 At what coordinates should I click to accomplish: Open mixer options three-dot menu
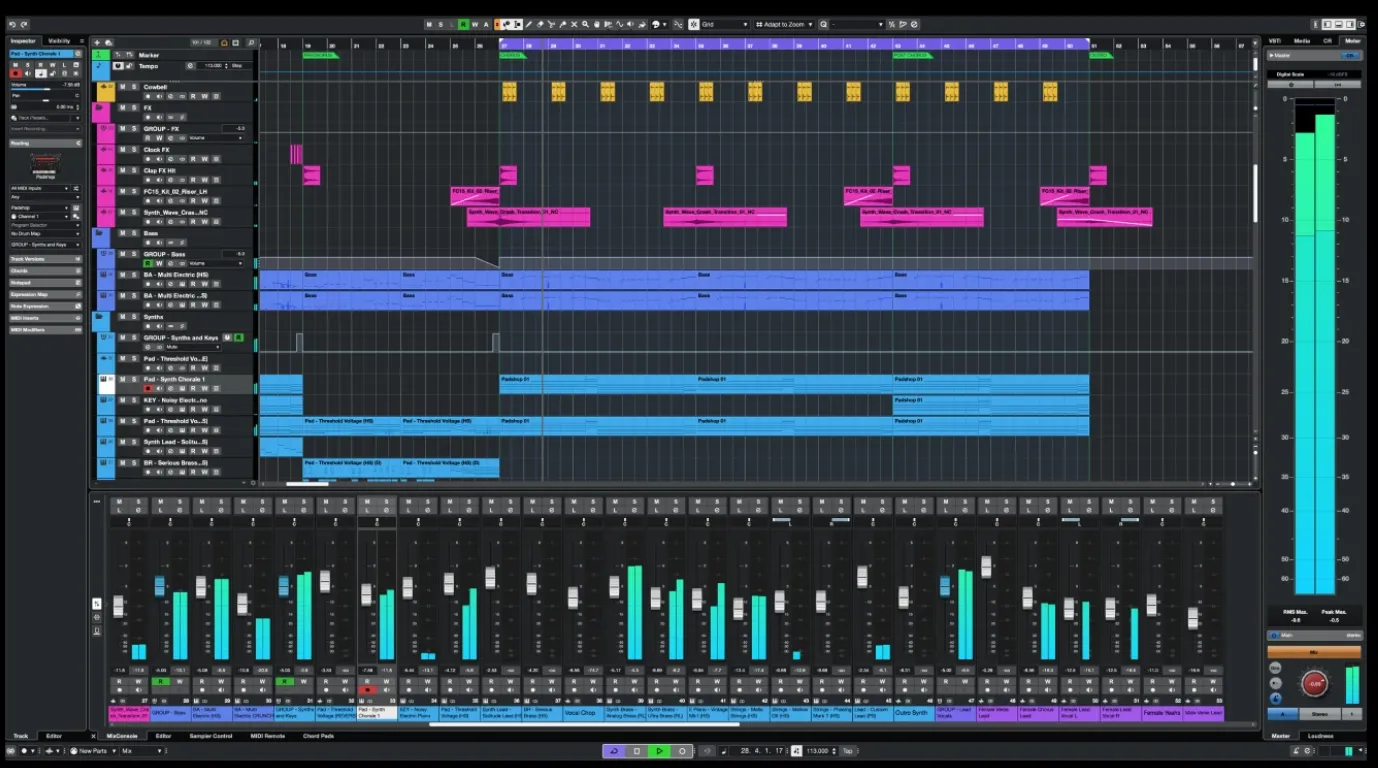click(x=97, y=500)
